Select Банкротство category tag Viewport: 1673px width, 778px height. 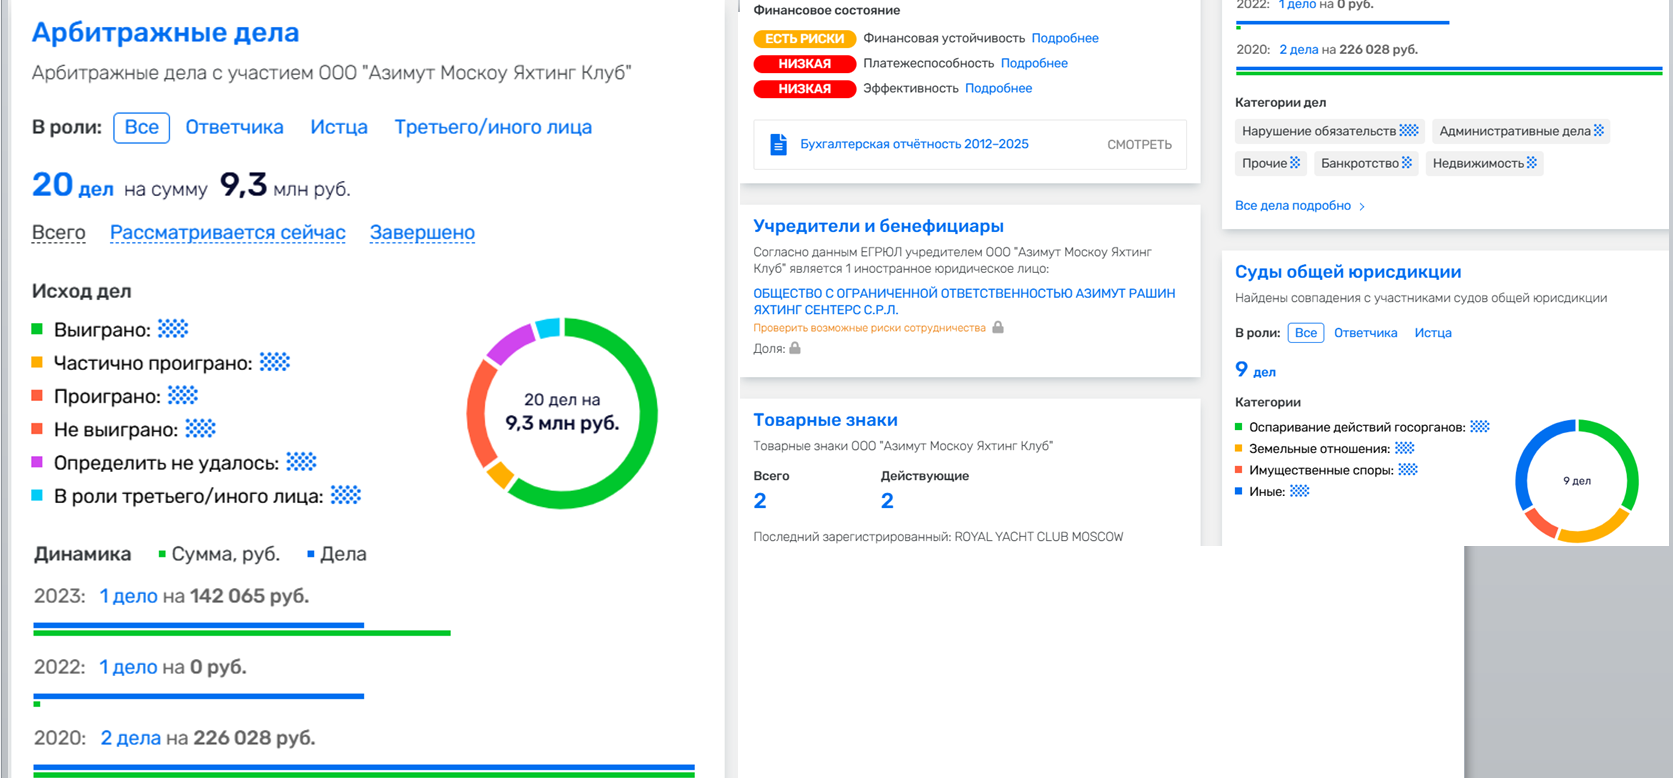click(1366, 163)
